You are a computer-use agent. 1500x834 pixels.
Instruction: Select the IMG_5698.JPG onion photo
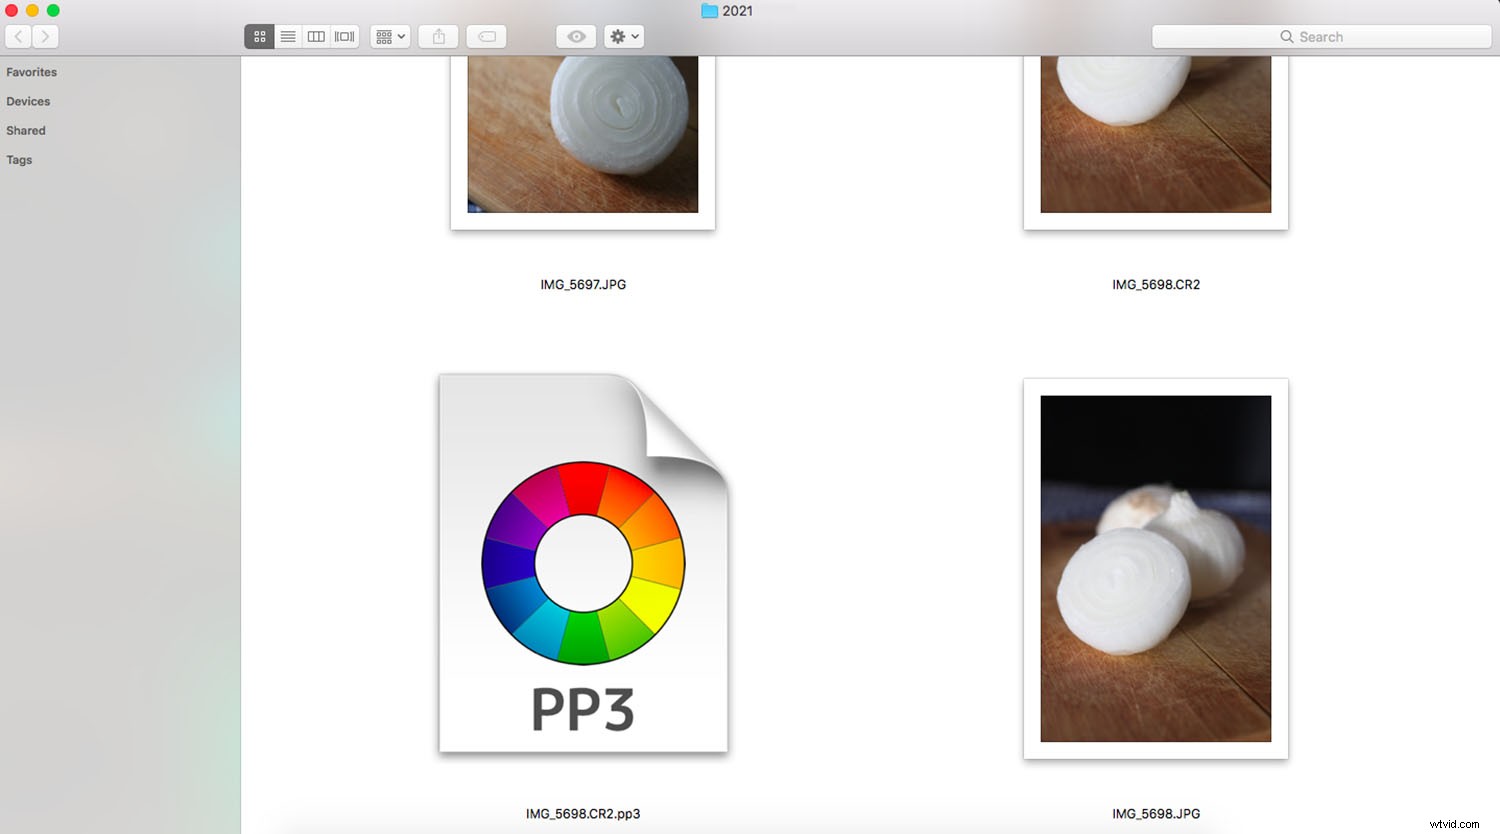point(1155,568)
